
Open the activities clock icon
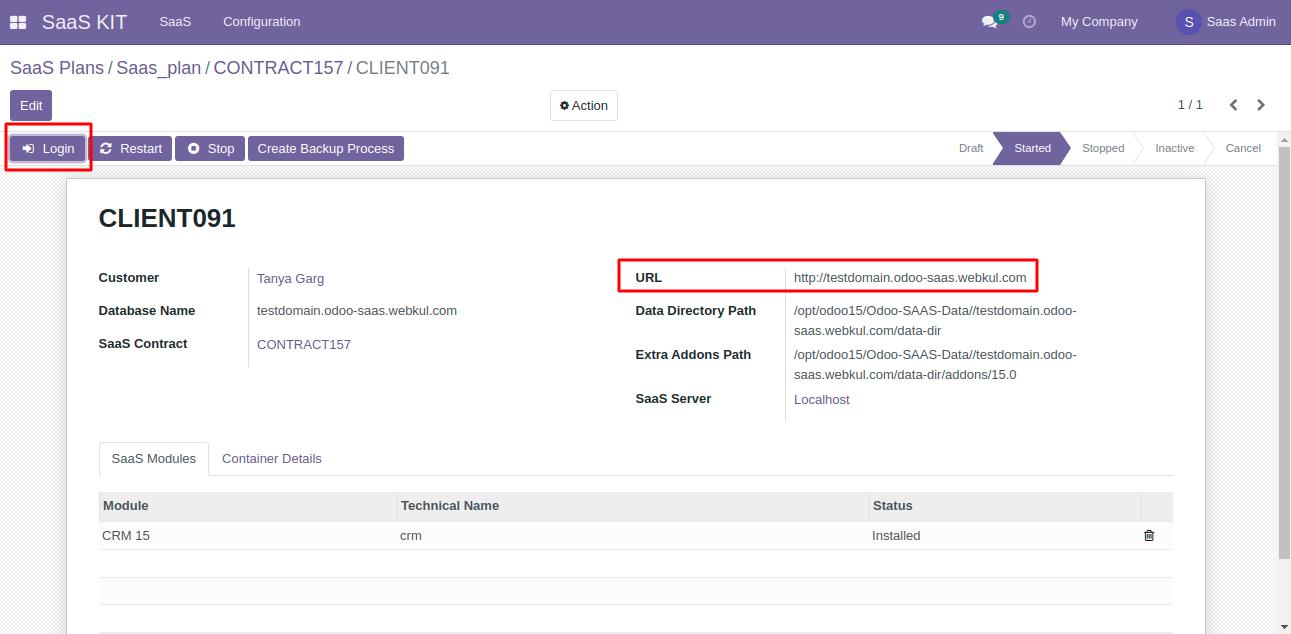(x=1029, y=21)
